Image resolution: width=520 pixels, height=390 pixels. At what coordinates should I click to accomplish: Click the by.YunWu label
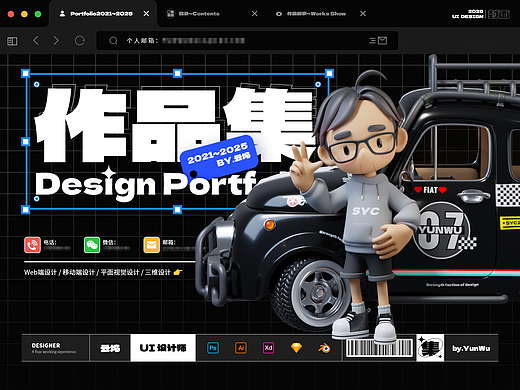[471, 348]
